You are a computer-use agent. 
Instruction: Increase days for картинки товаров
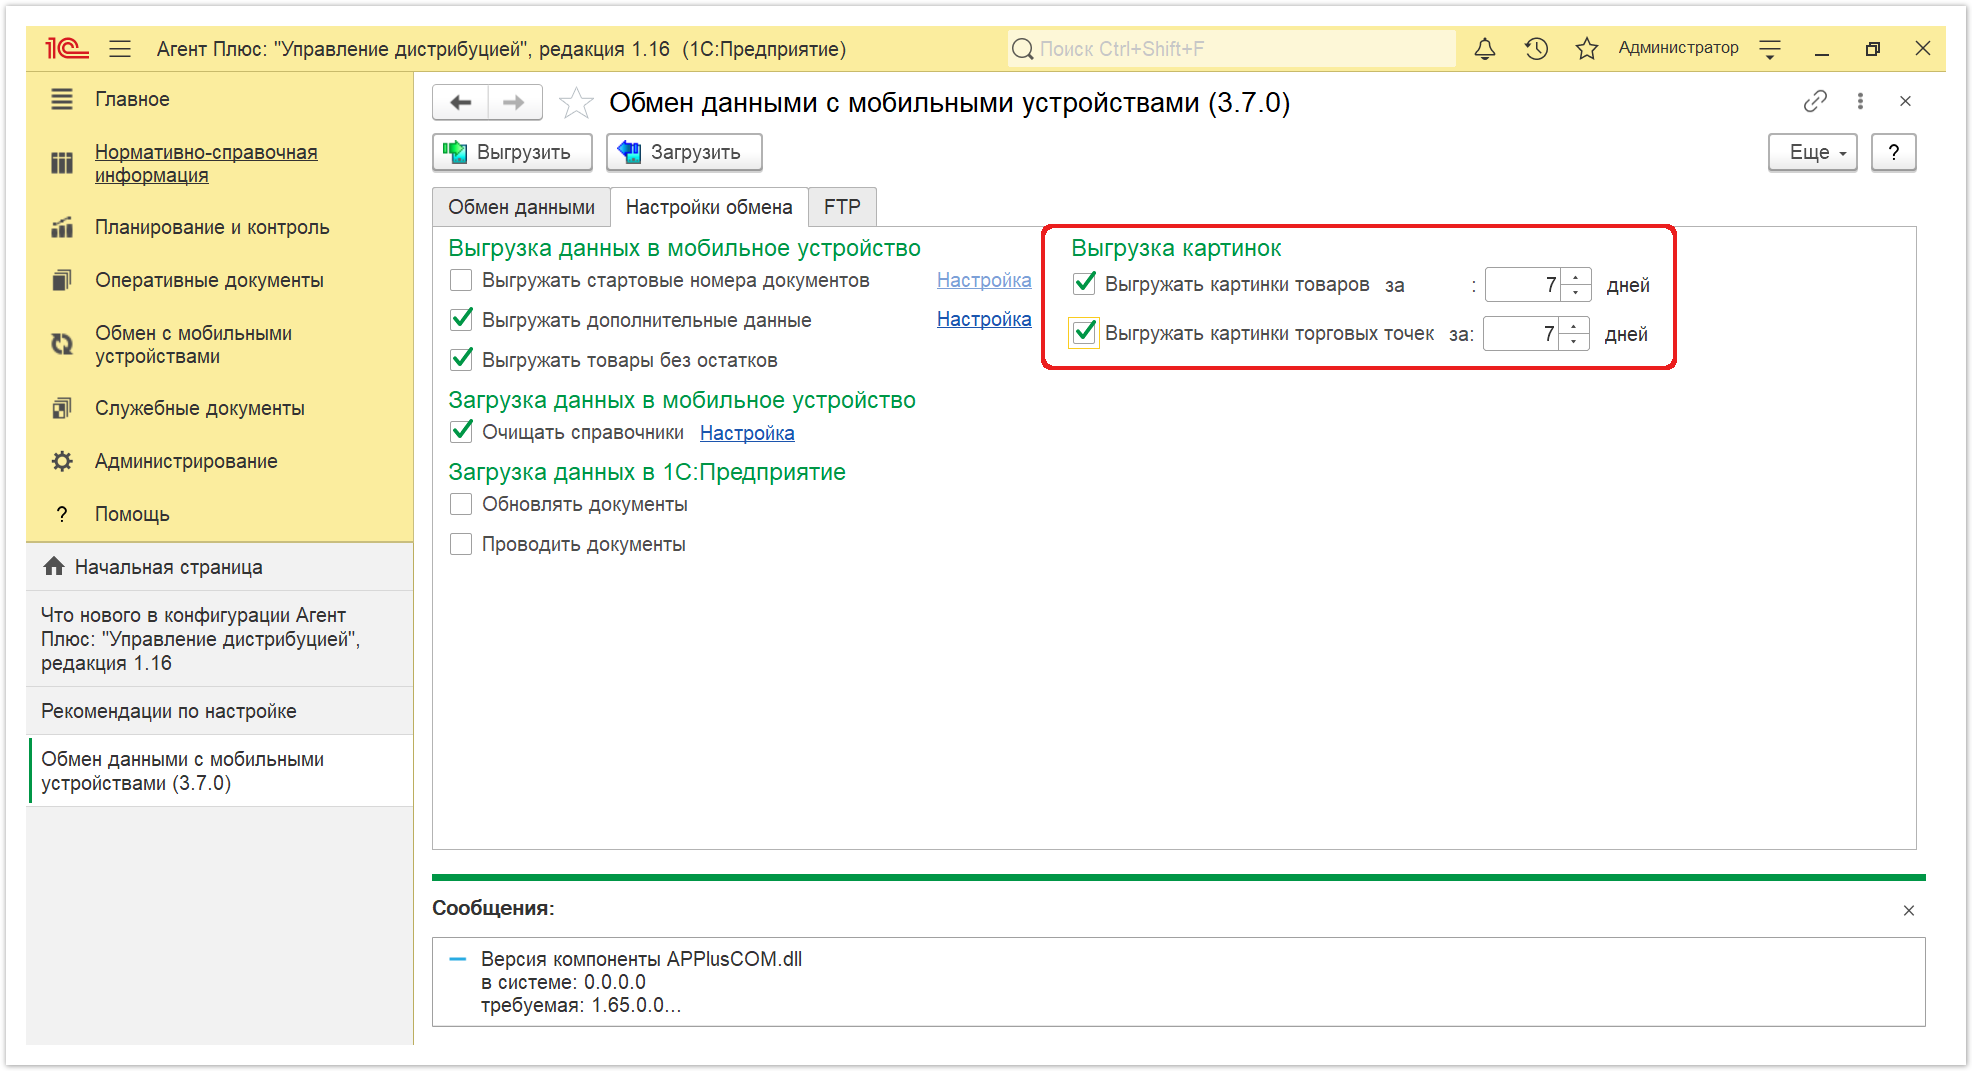1576,277
